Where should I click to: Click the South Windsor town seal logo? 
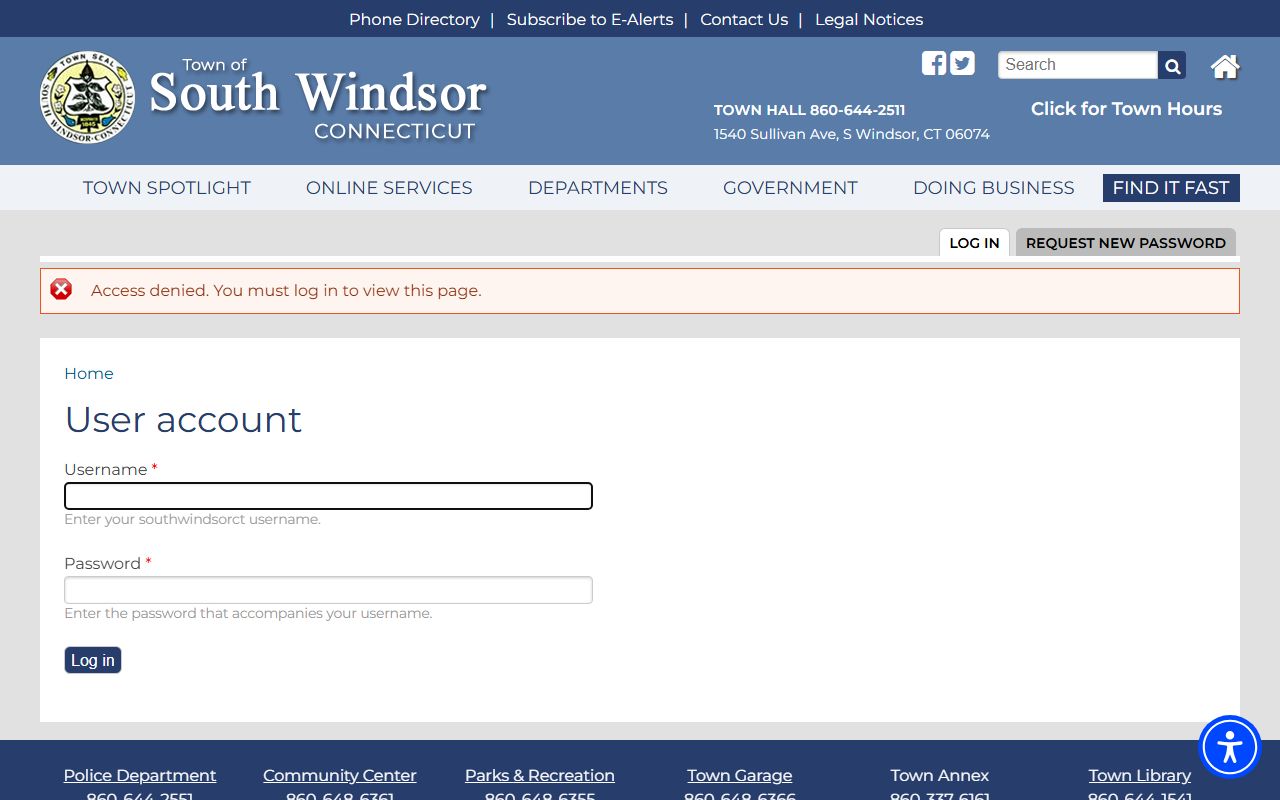click(88, 97)
